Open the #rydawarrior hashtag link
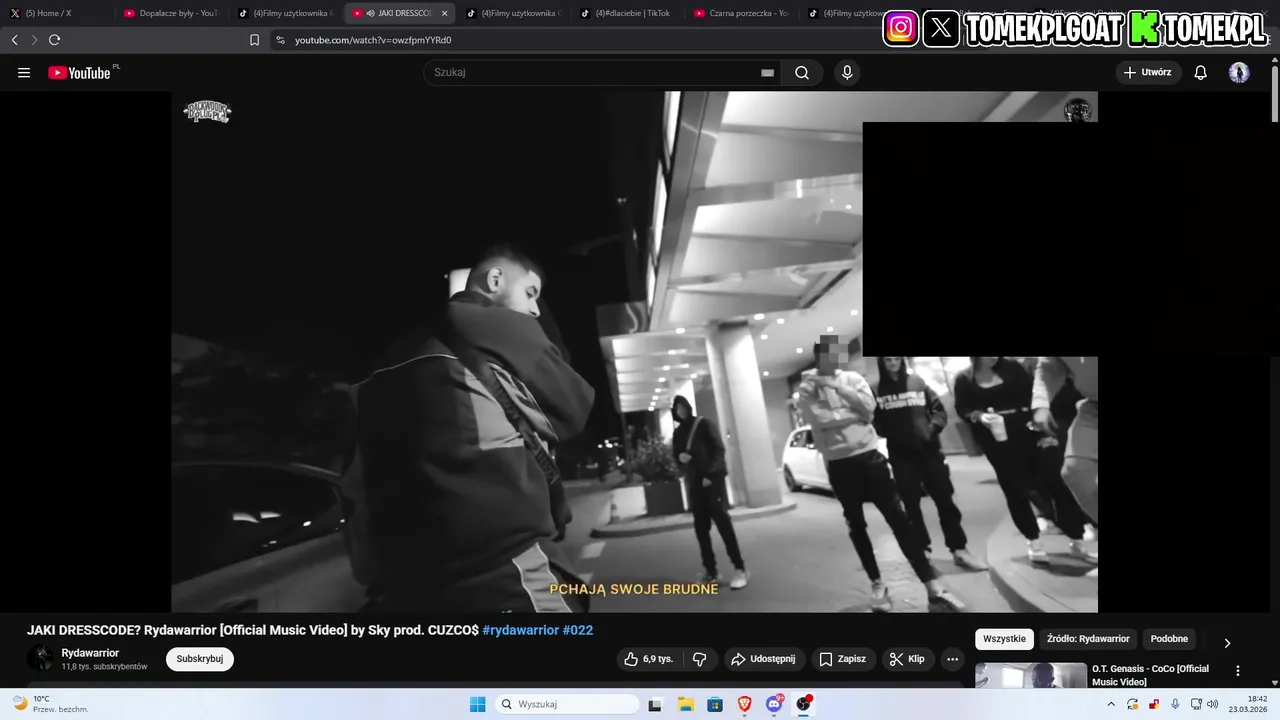 pos(520,630)
